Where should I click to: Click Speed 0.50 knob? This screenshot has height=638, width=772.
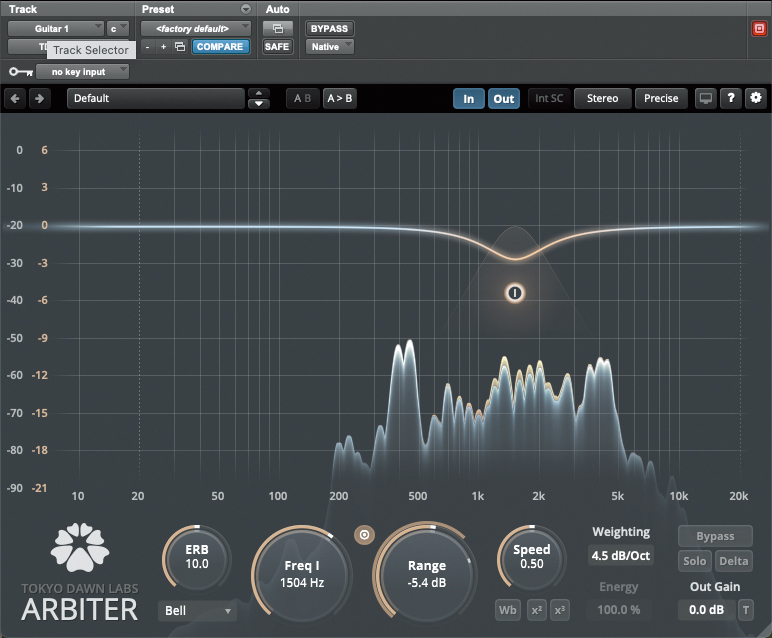(x=532, y=557)
